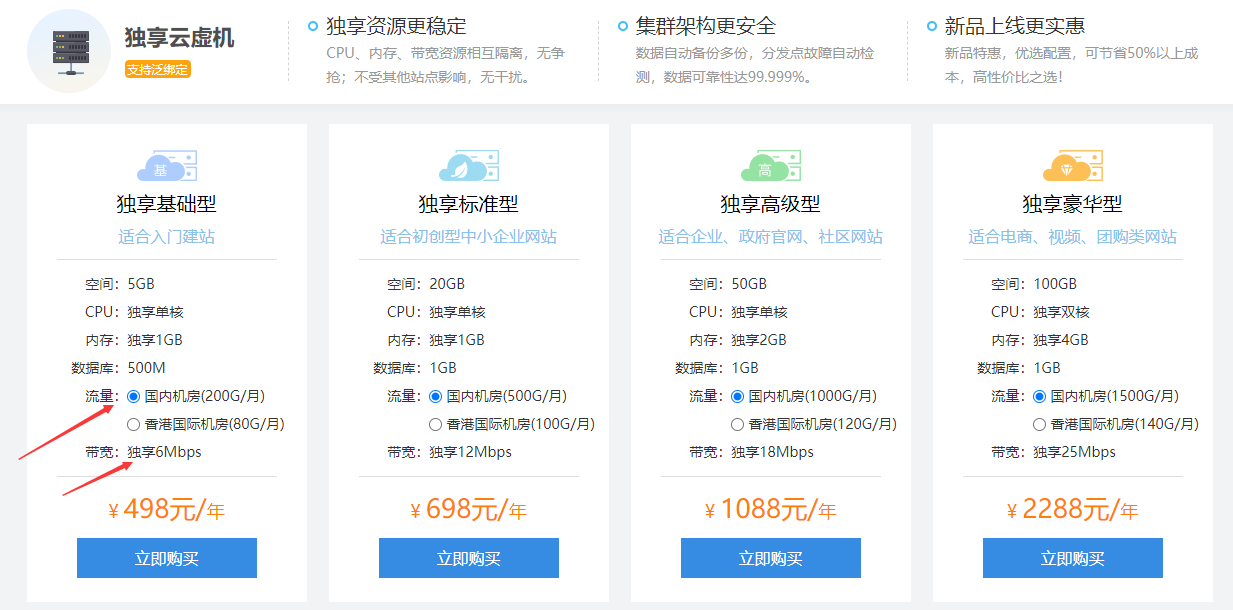Viewport: 1233px width, 610px height.
Task: Click the 独享资源更稳定 heading
Action: coord(396,26)
